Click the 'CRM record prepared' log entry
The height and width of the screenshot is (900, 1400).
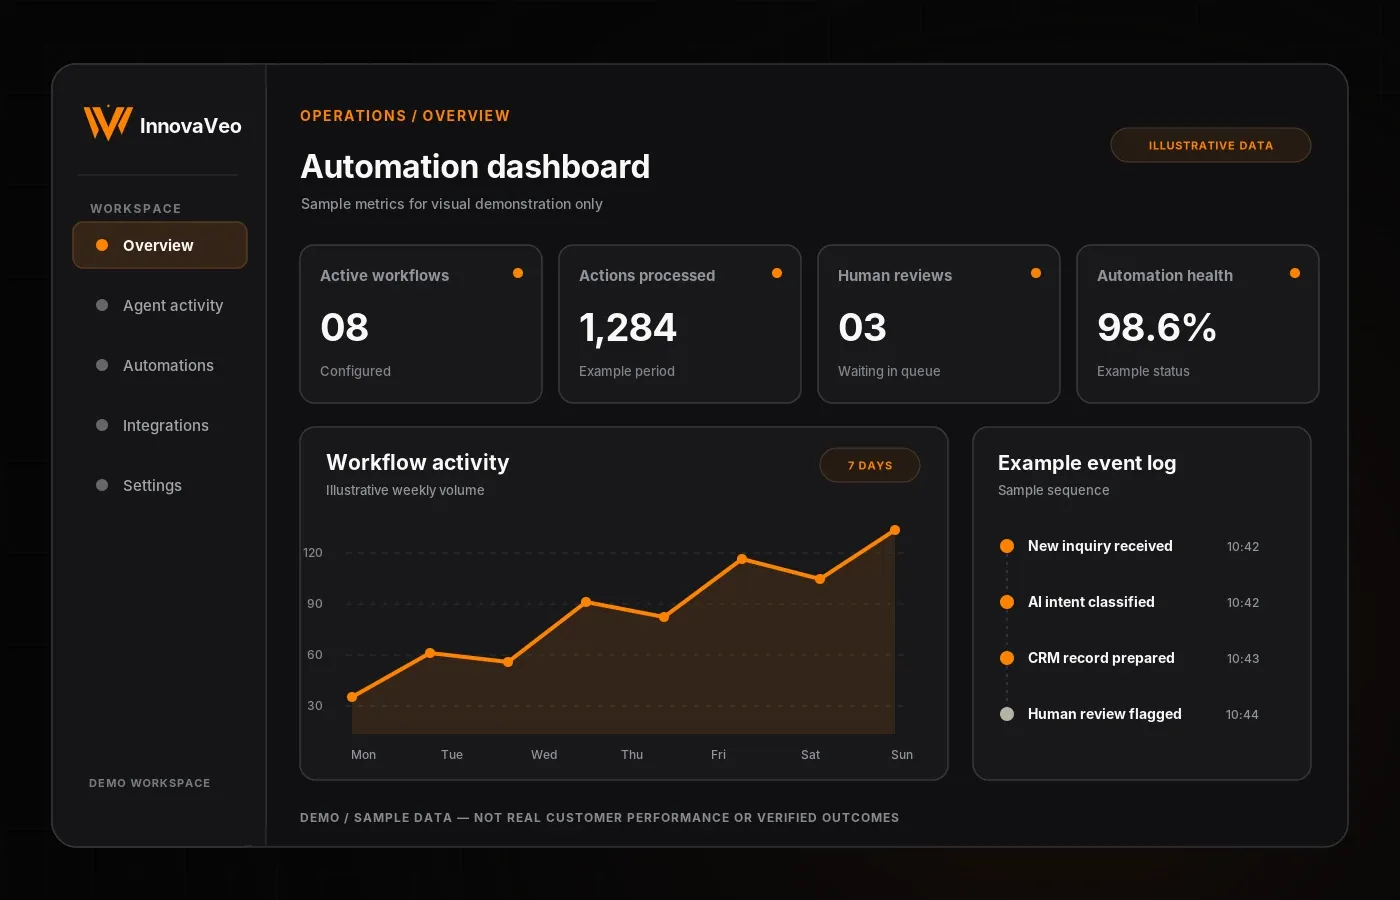pyautogui.click(x=1101, y=658)
